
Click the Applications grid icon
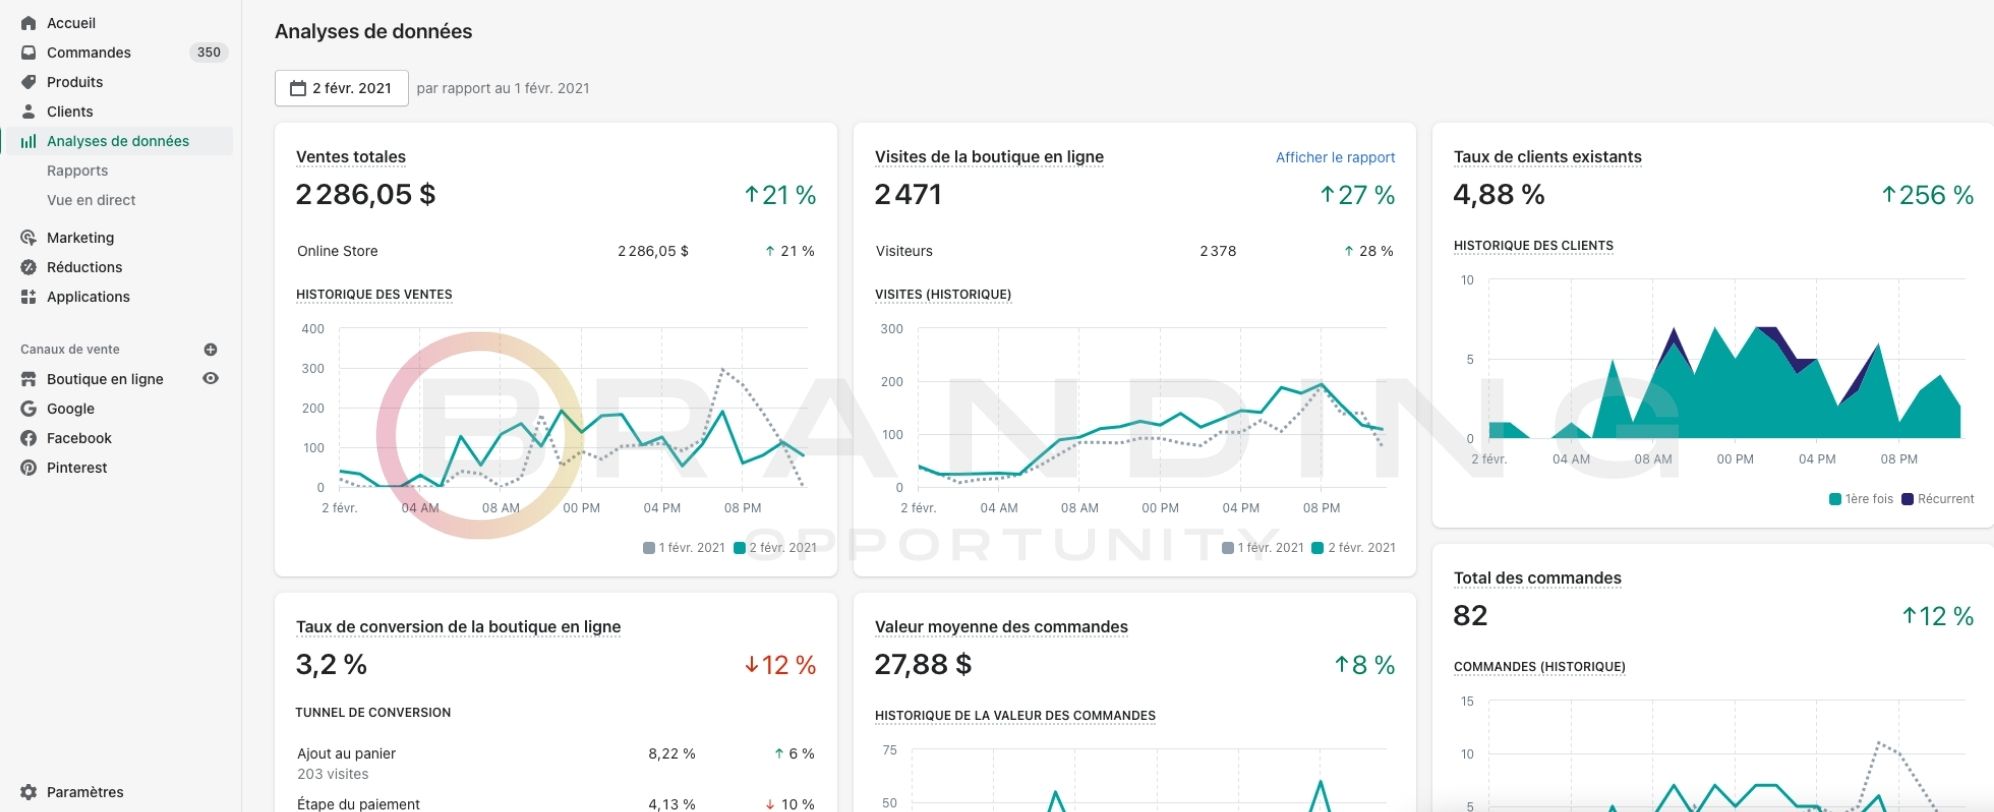click(x=28, y=297)
